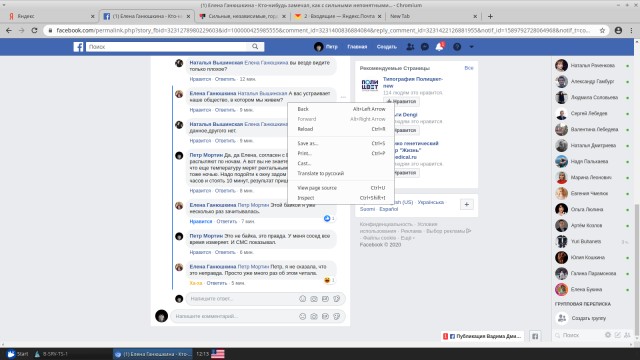Screen dimensions: 640x360
Task: Insert an emoji in the comment field
Action: click(302, 316)
